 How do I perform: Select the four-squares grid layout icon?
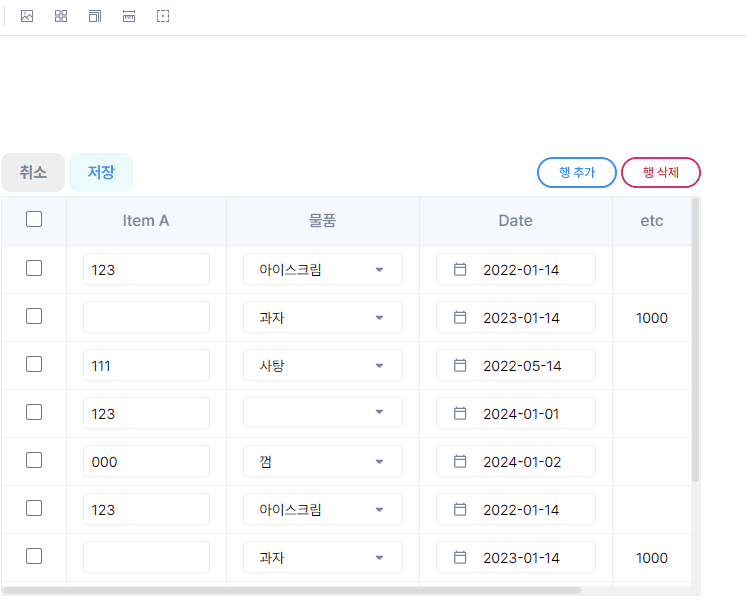click(61, 16)
